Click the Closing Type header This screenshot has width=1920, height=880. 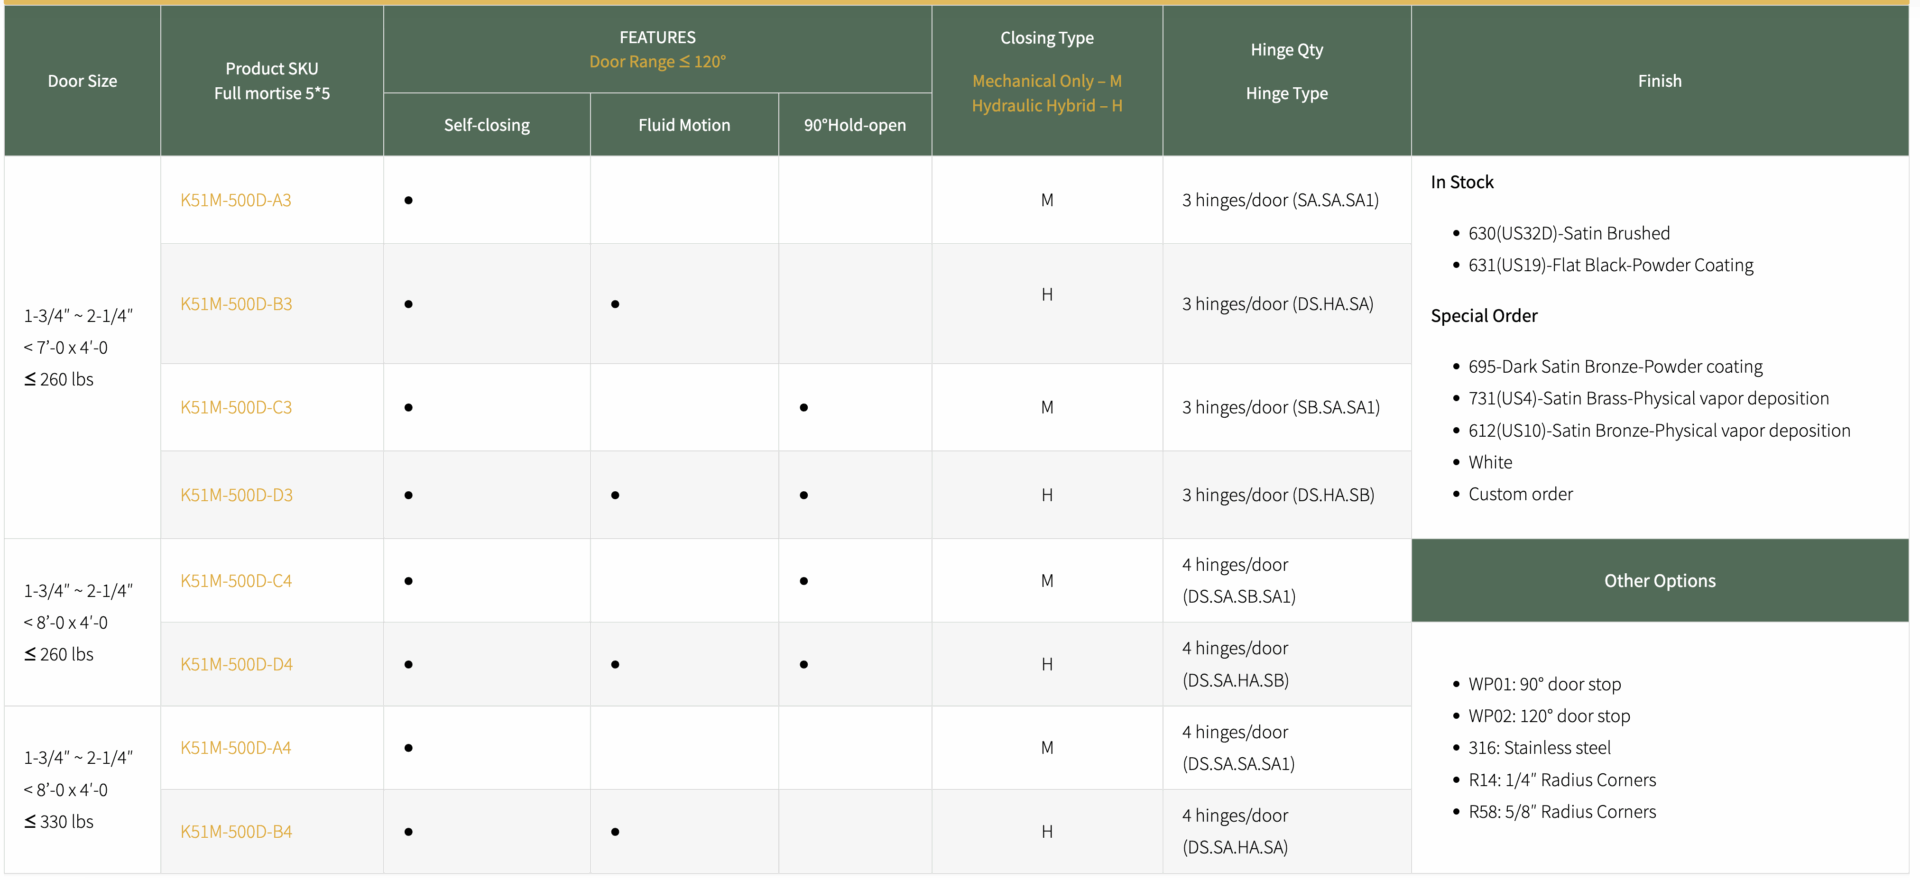point(1047,38)
